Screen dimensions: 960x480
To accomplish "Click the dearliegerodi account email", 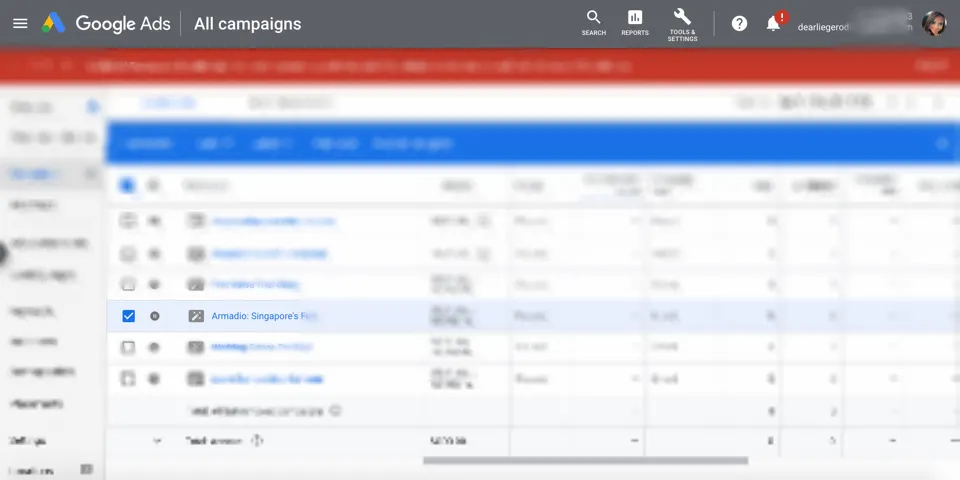I will tap(822, 27).
